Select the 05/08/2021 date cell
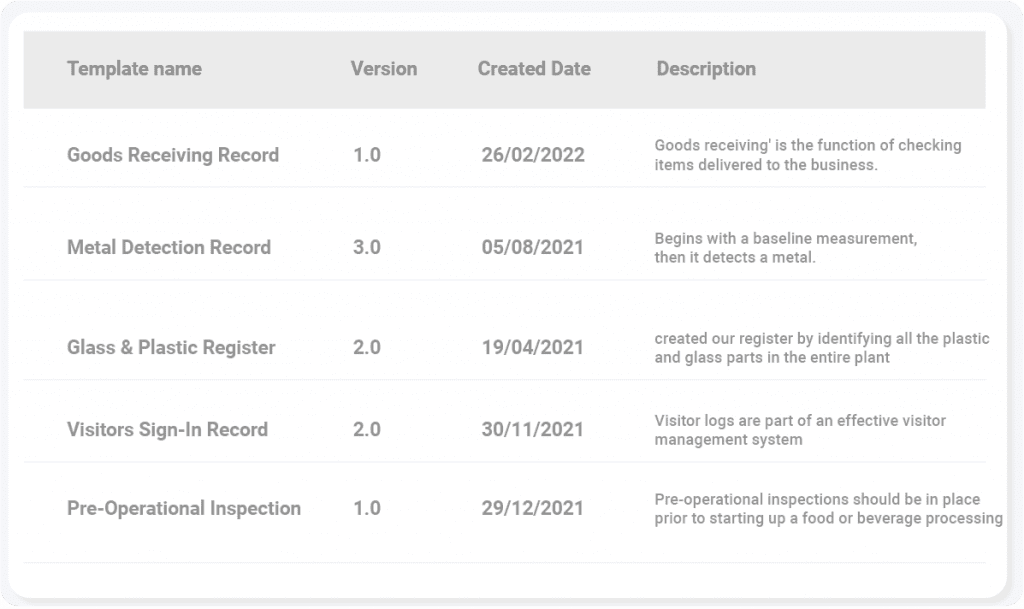1024x609 pixels. (x=532, y=247)
